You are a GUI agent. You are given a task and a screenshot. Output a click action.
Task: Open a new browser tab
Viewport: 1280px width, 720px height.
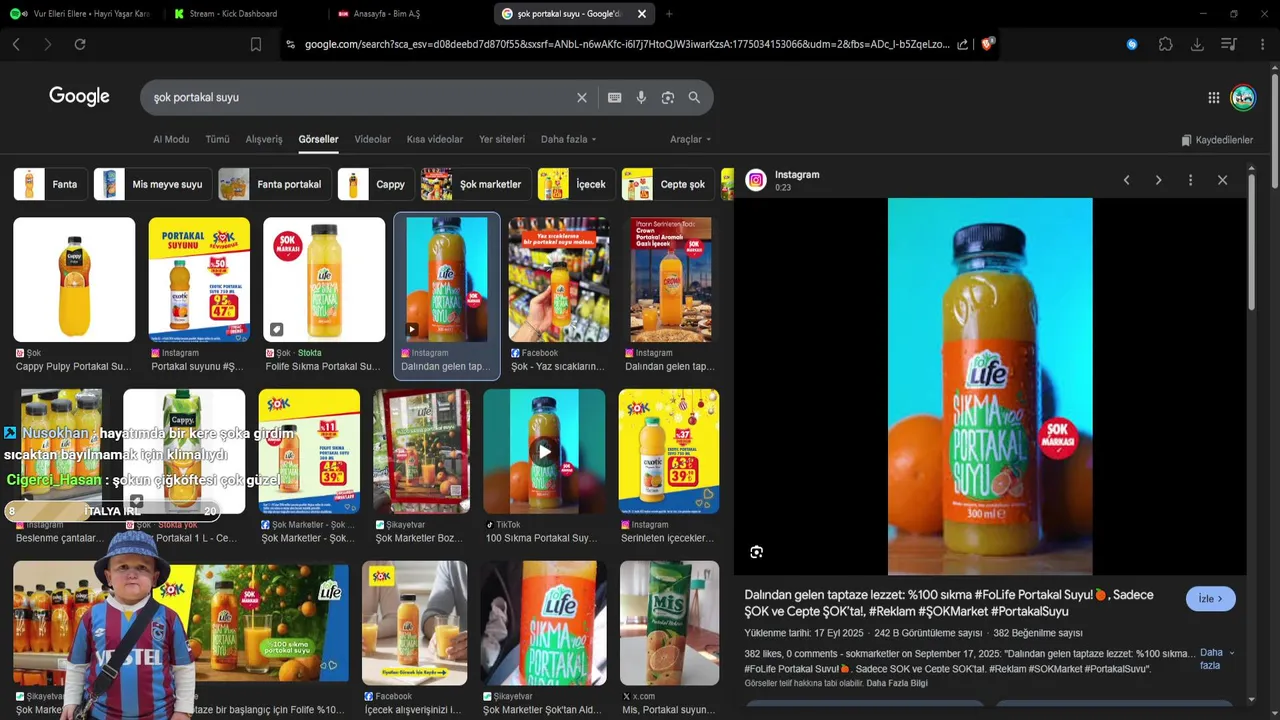coord(669,14)
